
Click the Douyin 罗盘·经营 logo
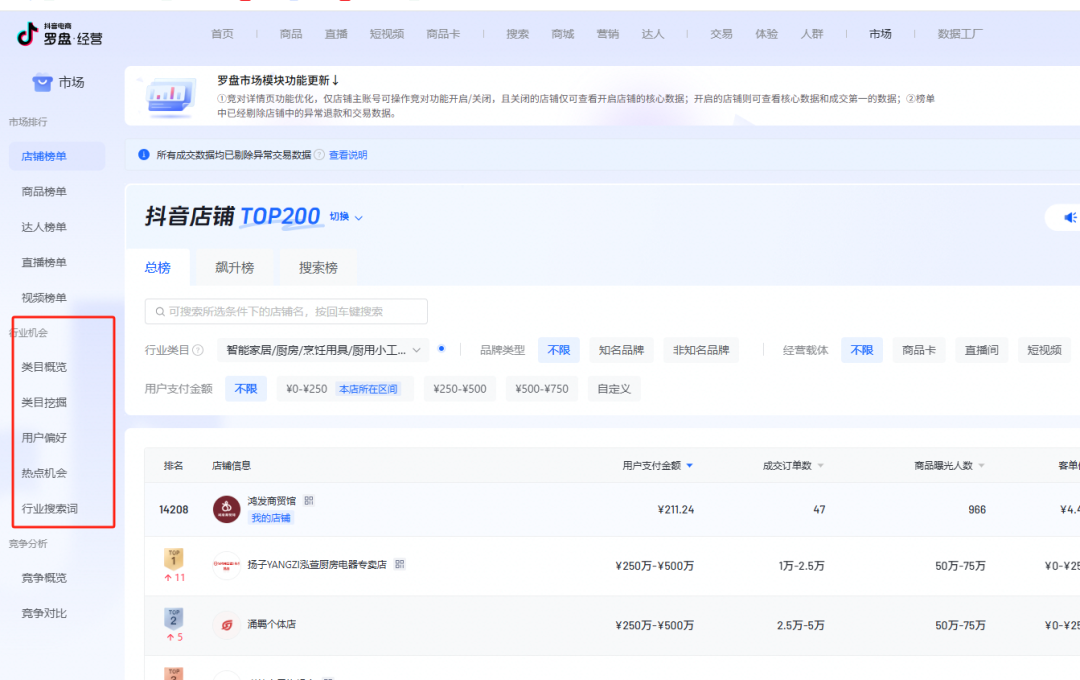pyautogui.click(x=60, y=34)
